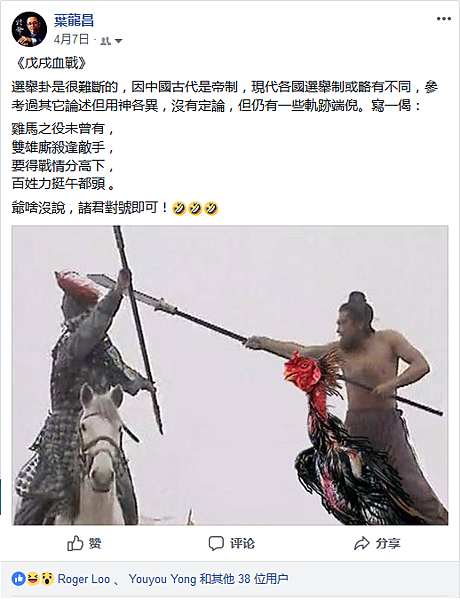The height and width of the screenshot is (600, 460).
Task: Click the thumbs-up icon to like the post
Action: [75, 543]
